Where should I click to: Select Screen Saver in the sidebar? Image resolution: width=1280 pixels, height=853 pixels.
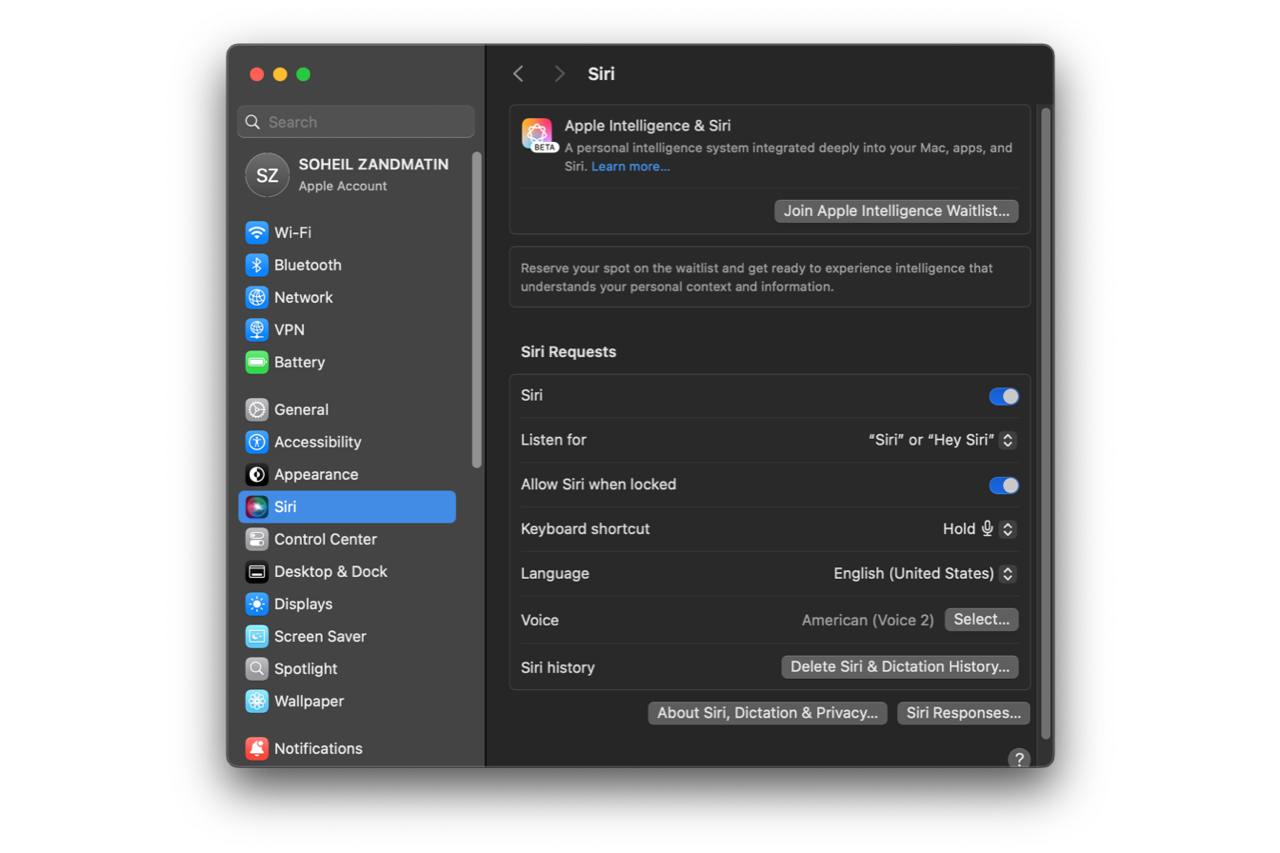click(x=347, y=636)
